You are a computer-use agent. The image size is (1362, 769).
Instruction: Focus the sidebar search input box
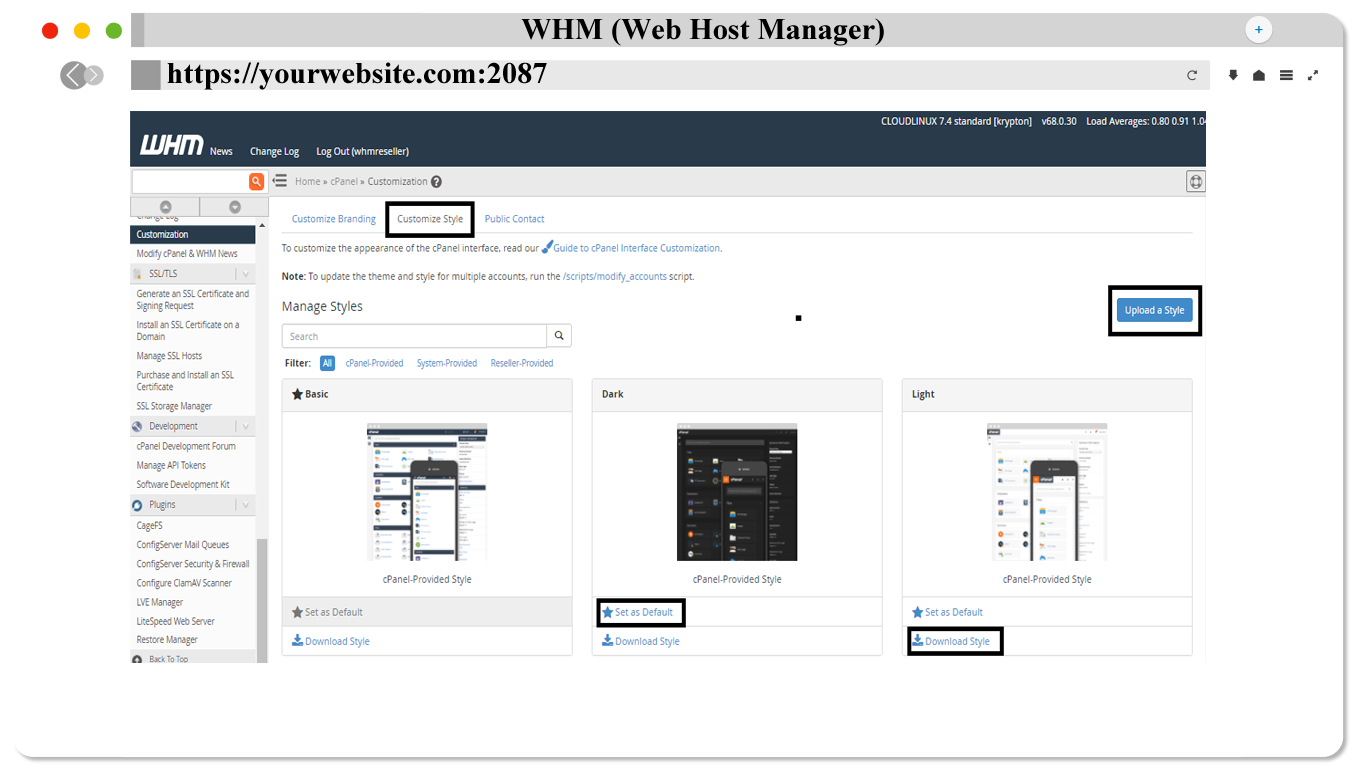190,181
